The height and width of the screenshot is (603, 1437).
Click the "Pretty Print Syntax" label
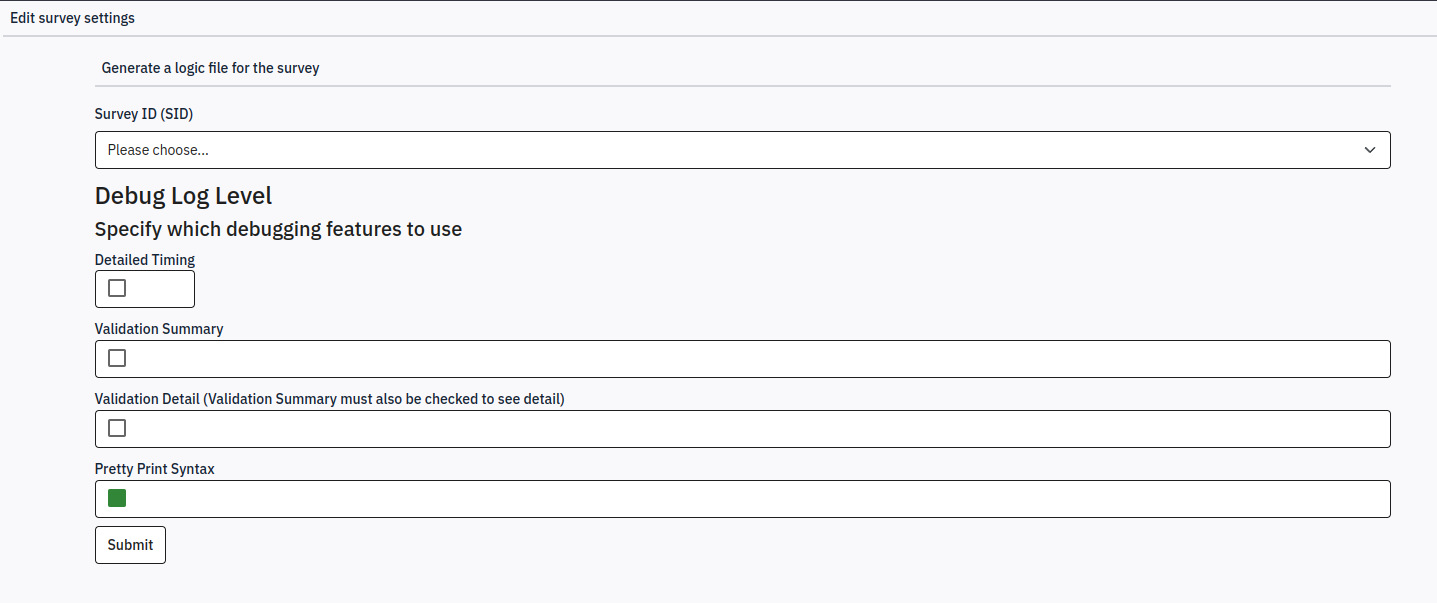[155, 469]
